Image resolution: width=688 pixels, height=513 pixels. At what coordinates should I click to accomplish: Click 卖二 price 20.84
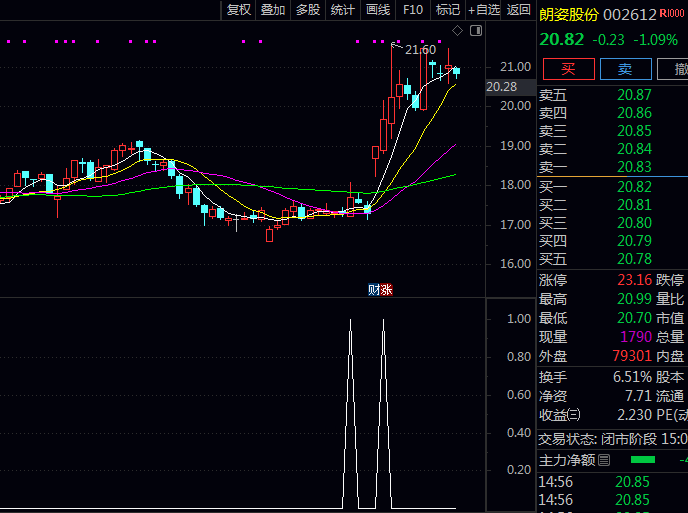point(634,149)
